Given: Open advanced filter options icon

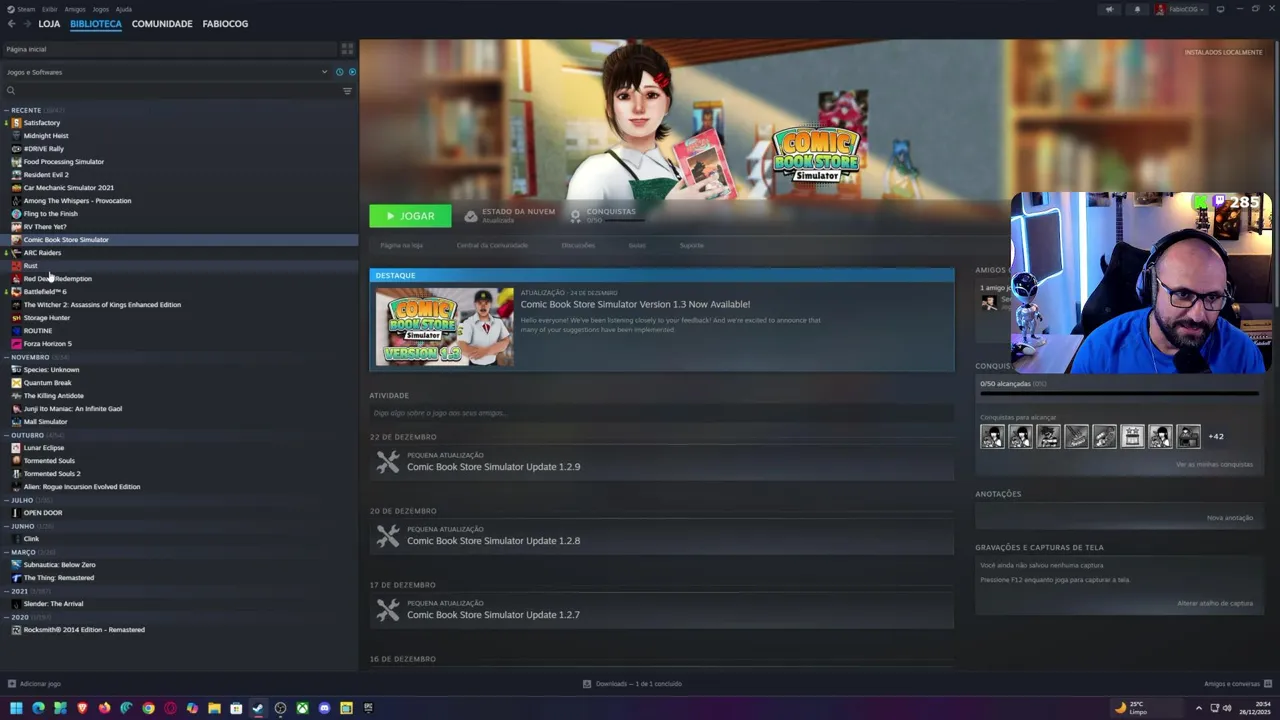Looking at the screenshot, I should (x=347, y=91).
